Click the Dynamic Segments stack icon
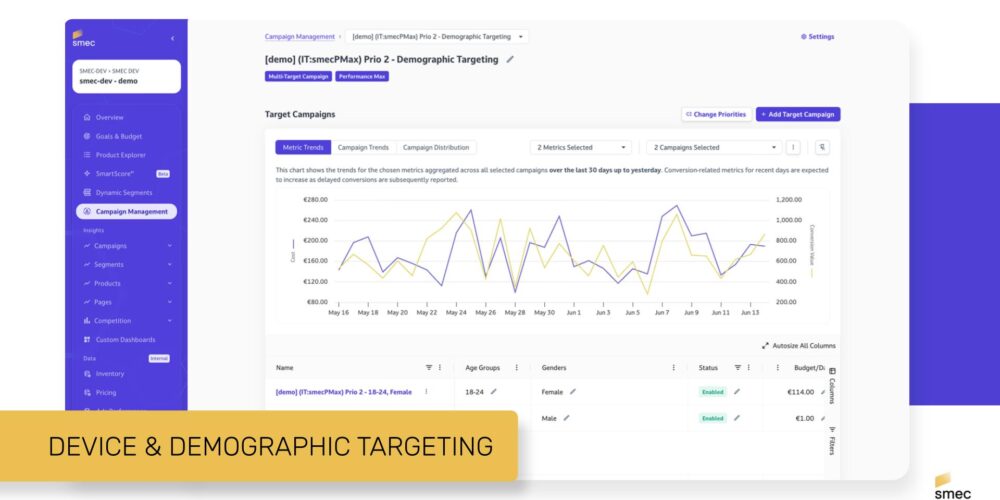 pyautogui.click(x=87, y=193)
